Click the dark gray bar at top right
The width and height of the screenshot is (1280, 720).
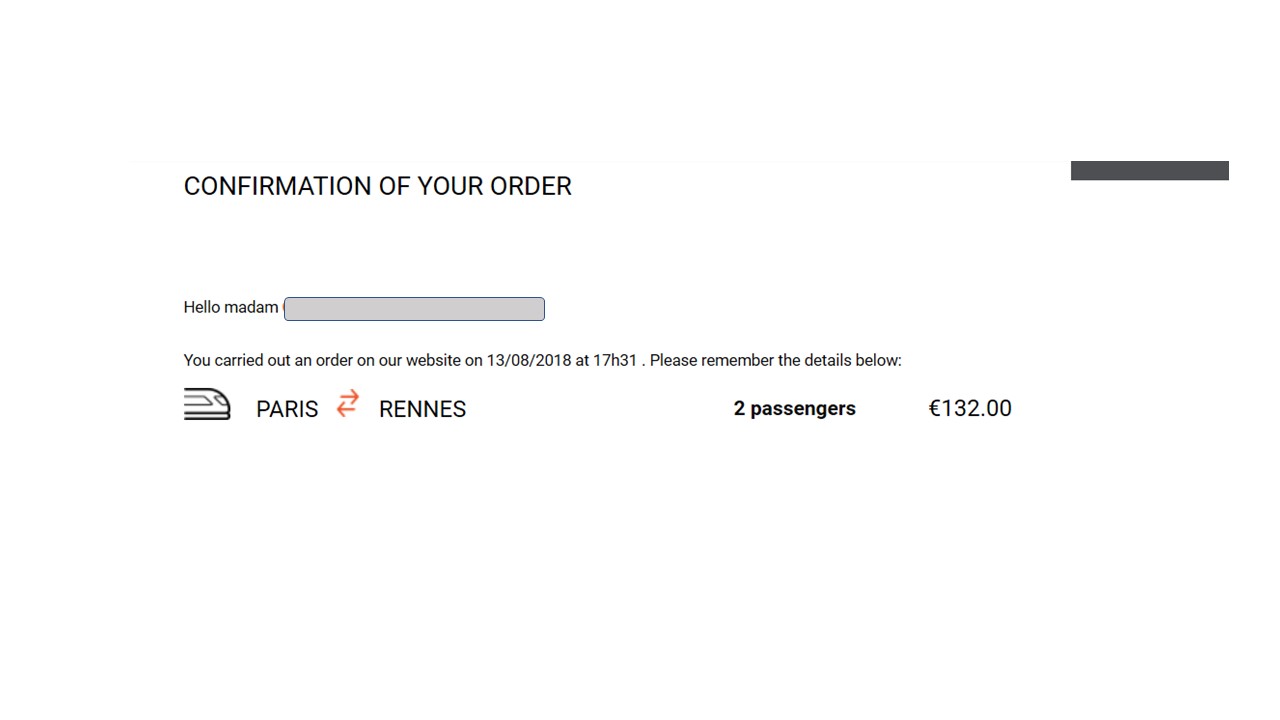pos(1150,171)
